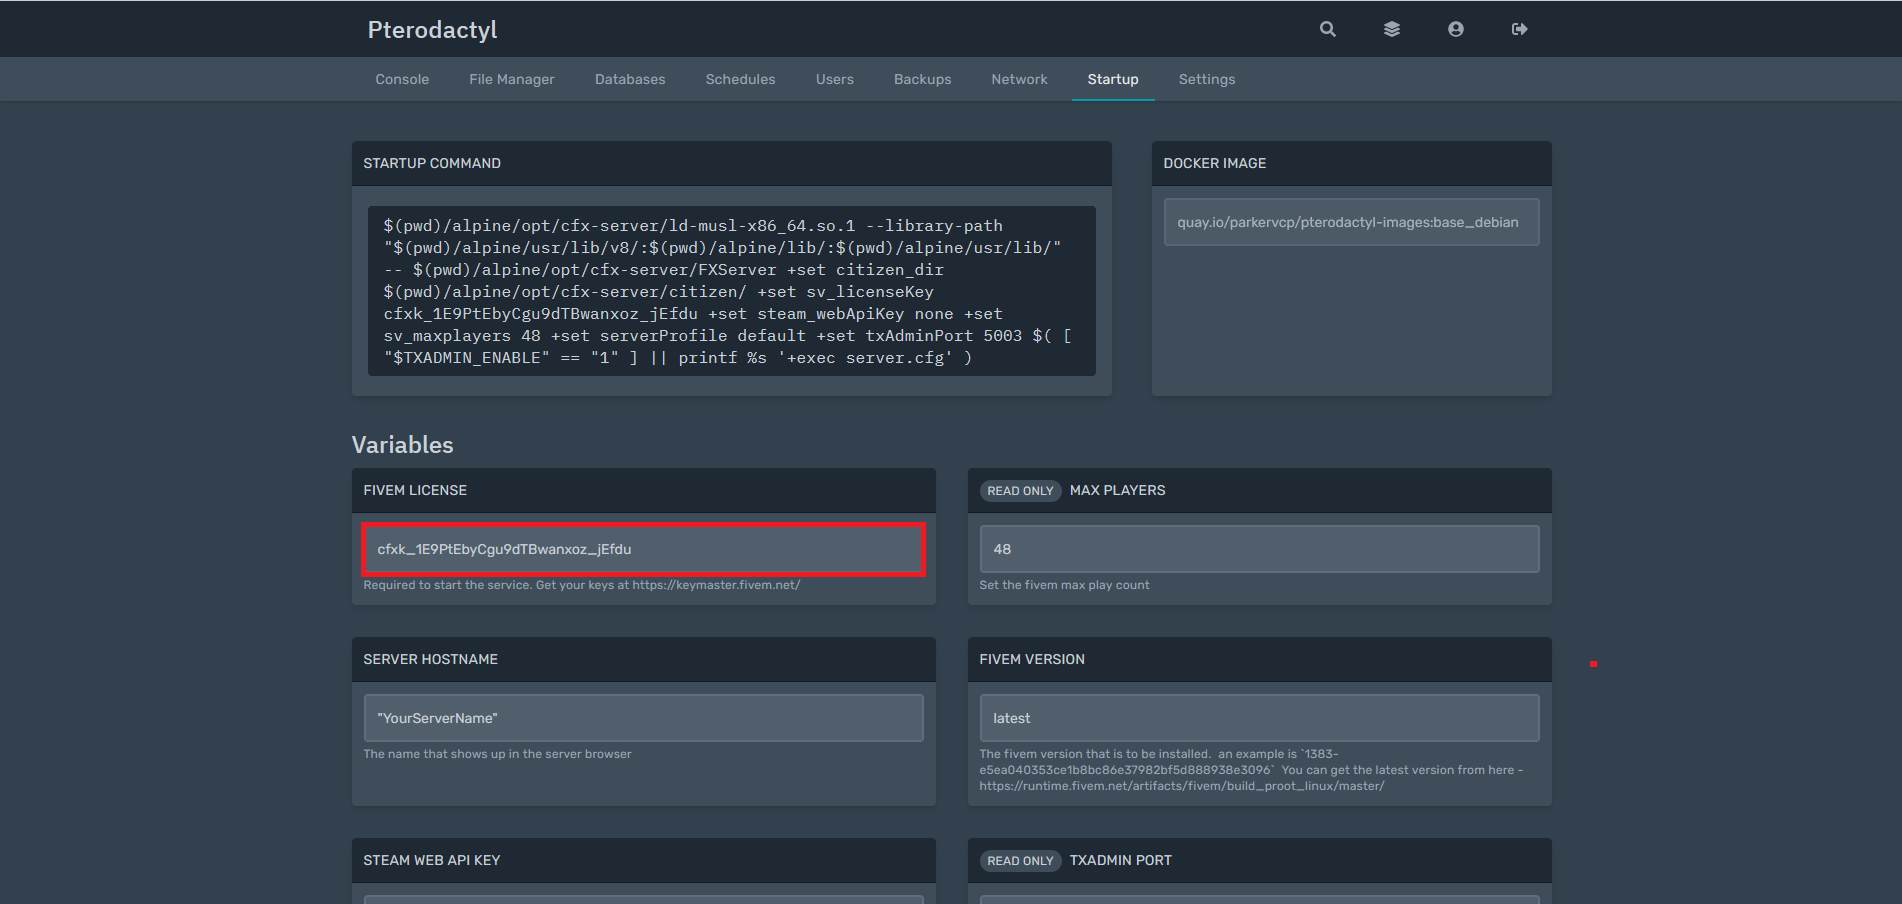Click READ ONLY badge beside Max Players
1902x904 pixels.
[x=1020, y=491]
